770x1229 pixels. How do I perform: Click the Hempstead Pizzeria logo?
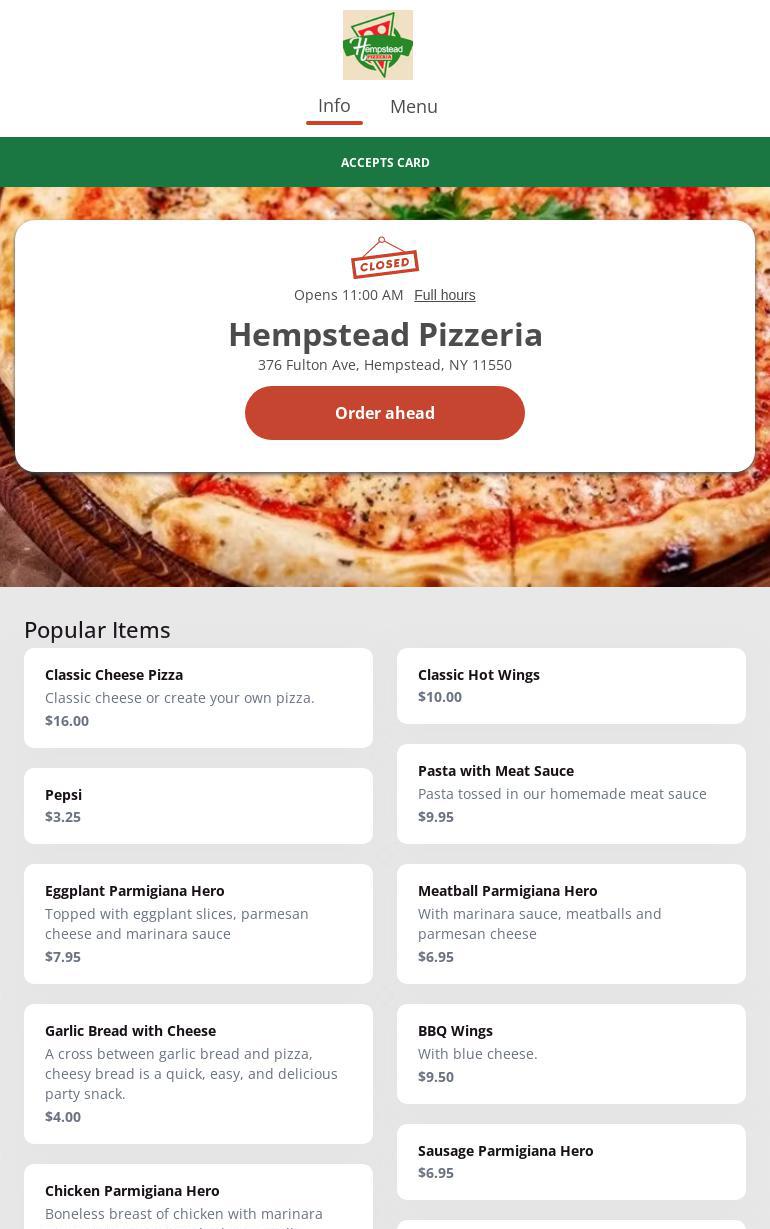tap(378, 45)
